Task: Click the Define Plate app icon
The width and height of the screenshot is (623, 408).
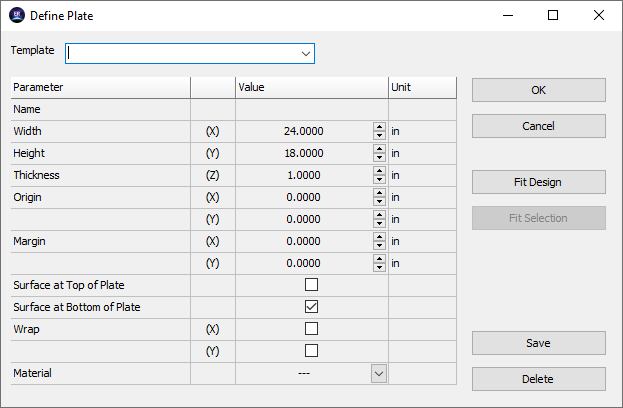Action: [x=17, y=16]
